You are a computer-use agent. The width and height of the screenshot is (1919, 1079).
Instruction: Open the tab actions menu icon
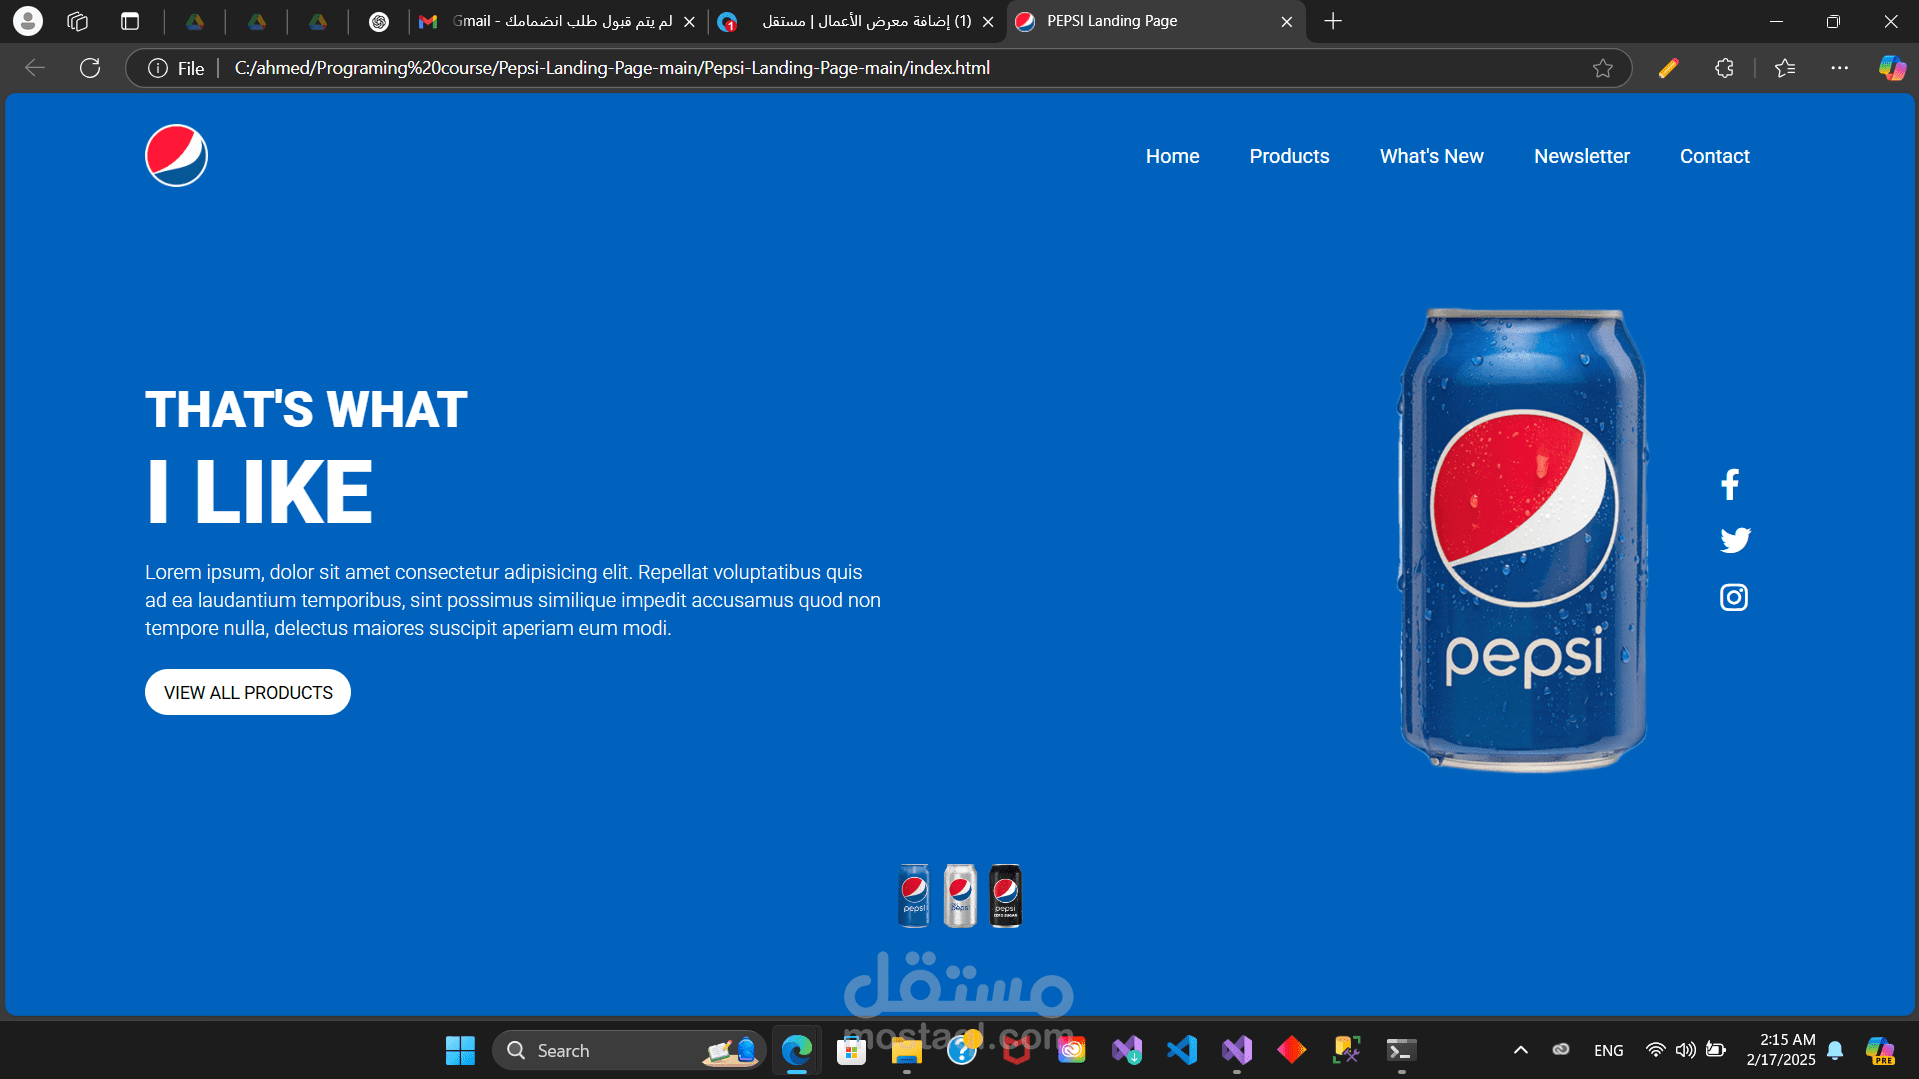pyautogui.click(x=130, y=21)
